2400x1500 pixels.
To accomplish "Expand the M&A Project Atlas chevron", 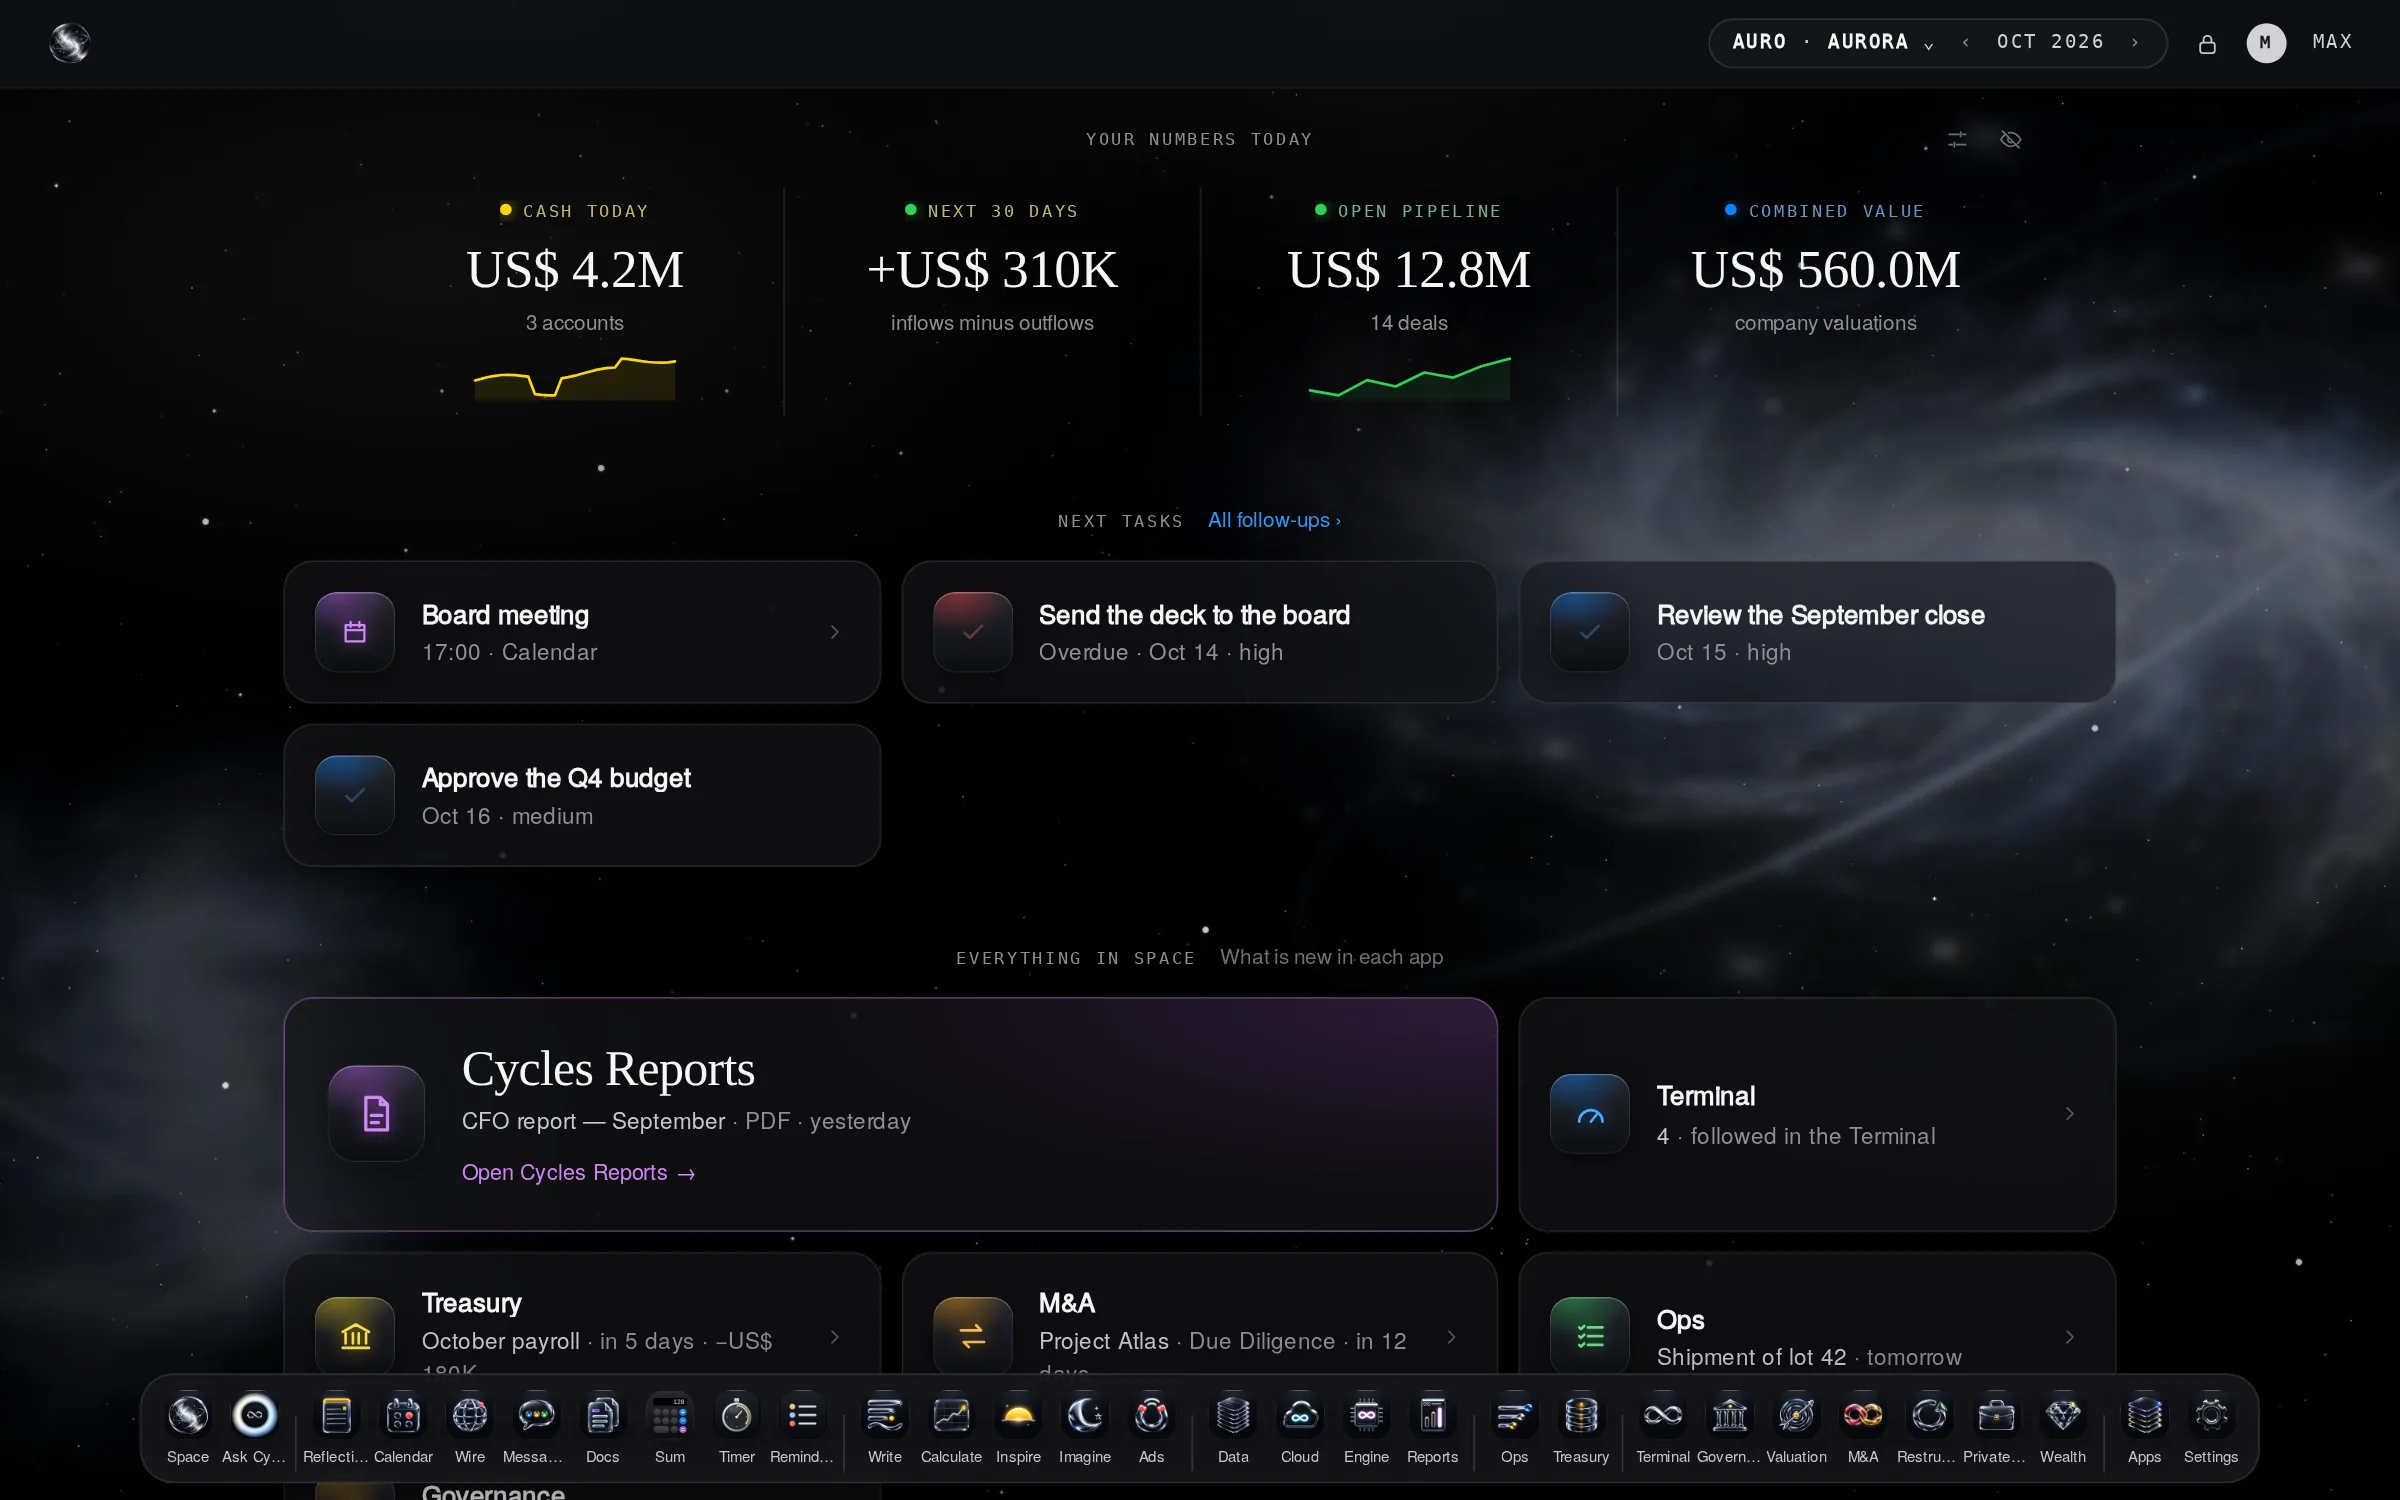I will pos(1452,1338).
